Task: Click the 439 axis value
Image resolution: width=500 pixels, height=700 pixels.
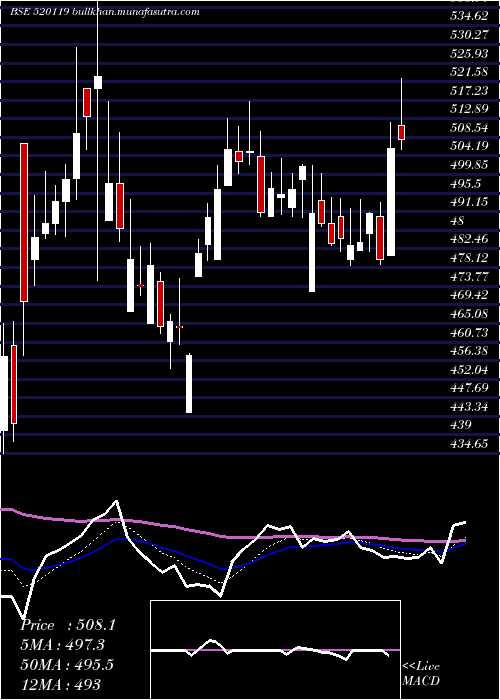Action: (461, 425)
